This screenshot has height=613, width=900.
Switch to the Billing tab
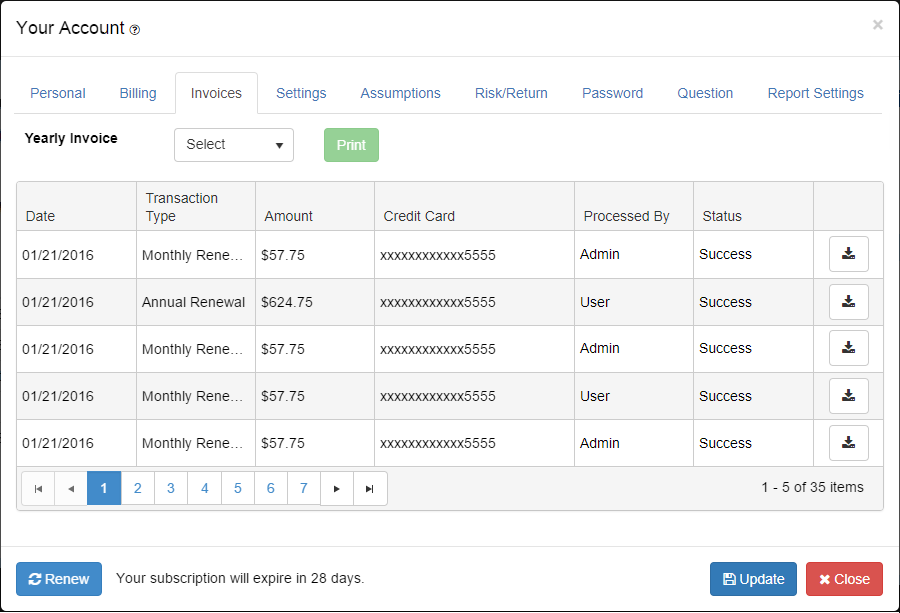(138, 93)
